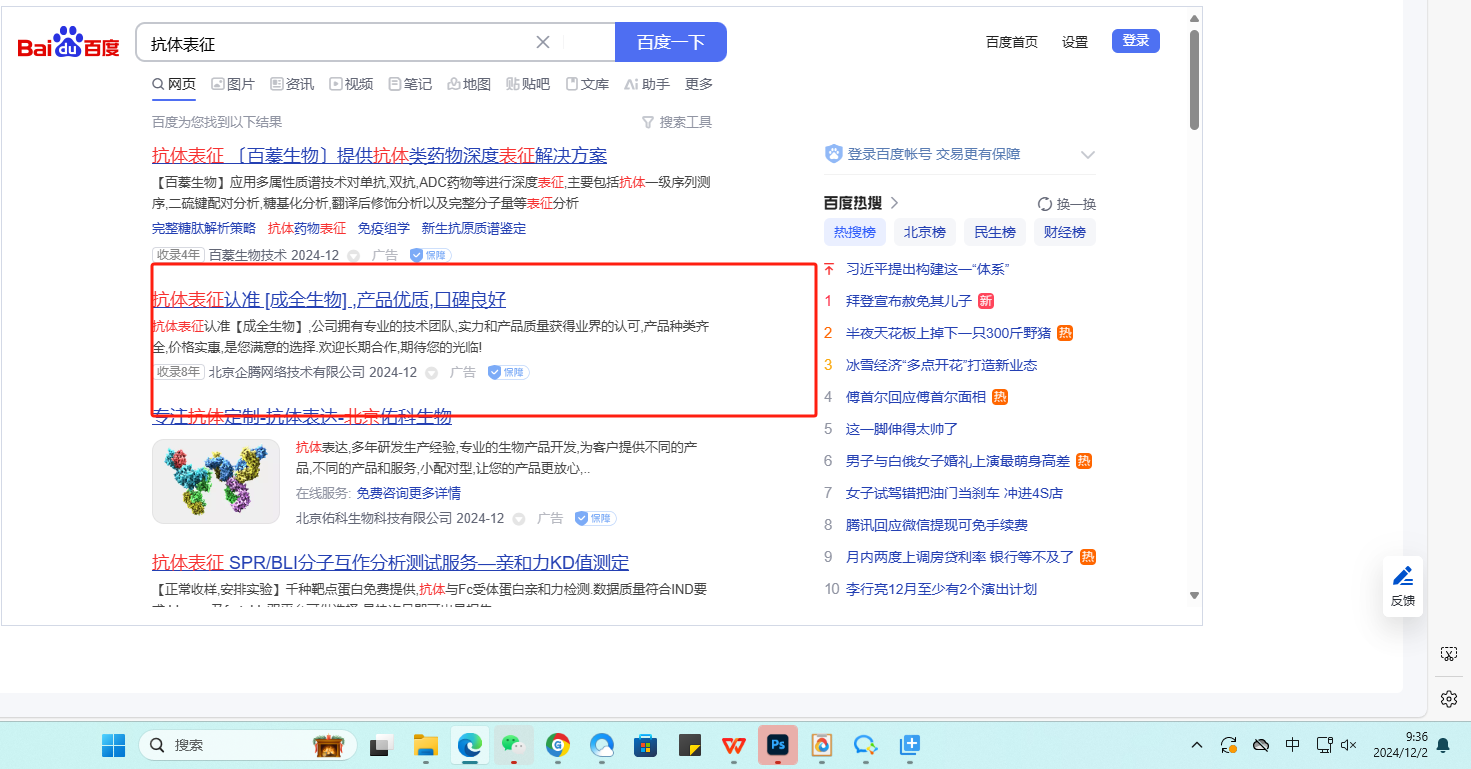Open the 抗体表征 SPR/BLI result link
The image size is (1471, 769).
click(x=390, y=562)
